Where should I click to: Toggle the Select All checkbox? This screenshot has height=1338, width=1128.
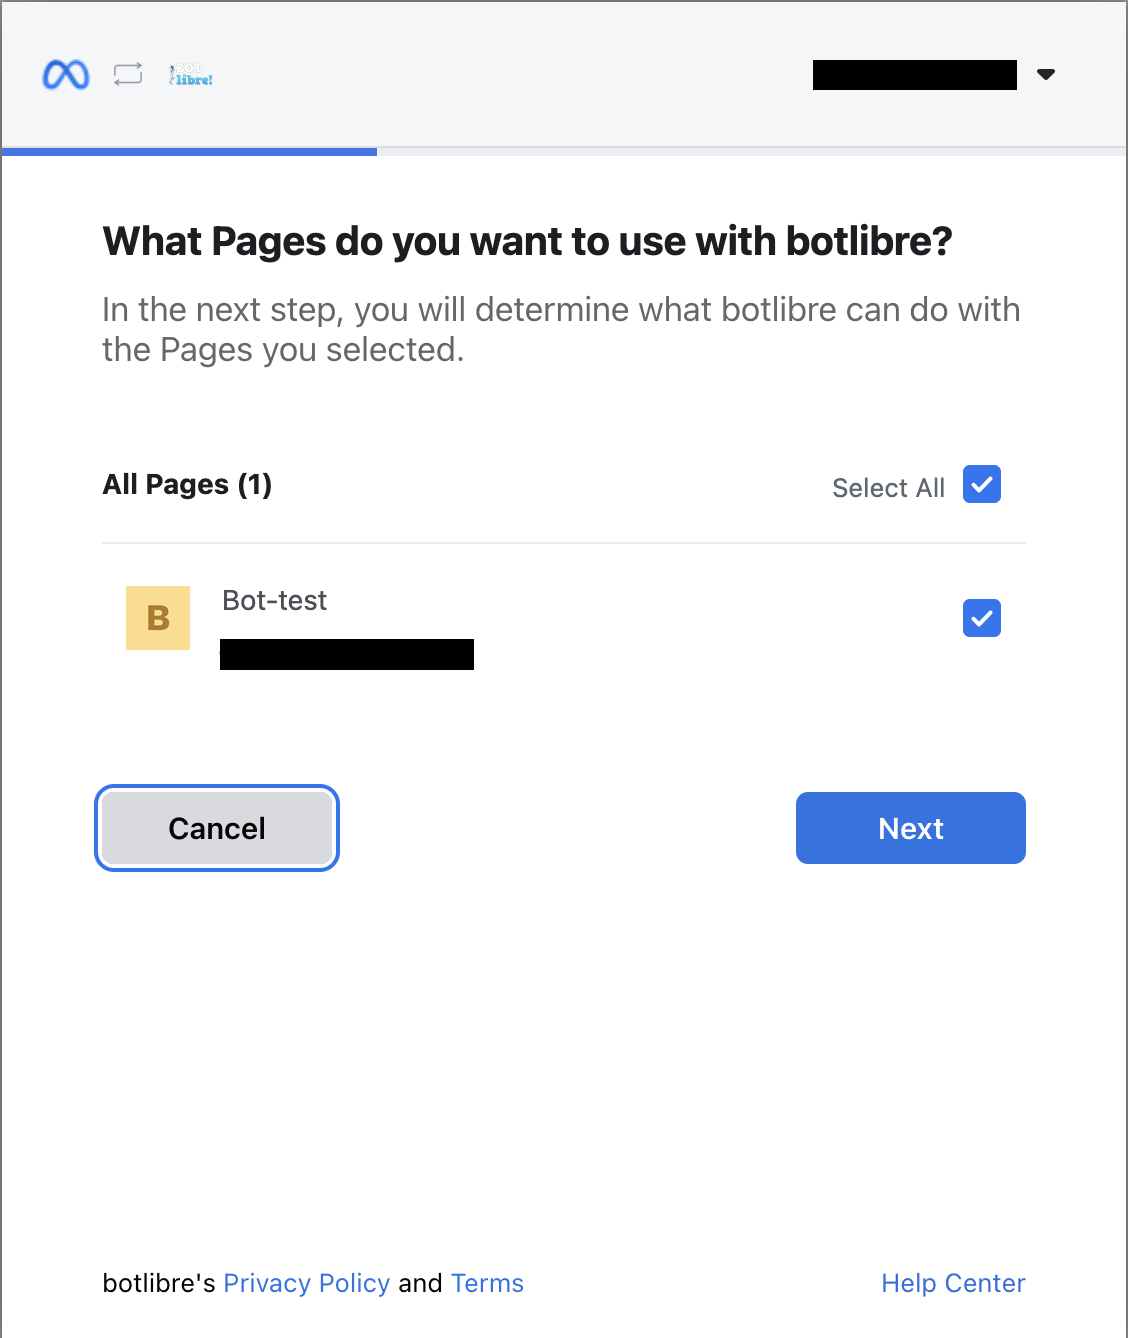[x=982, y=484]
